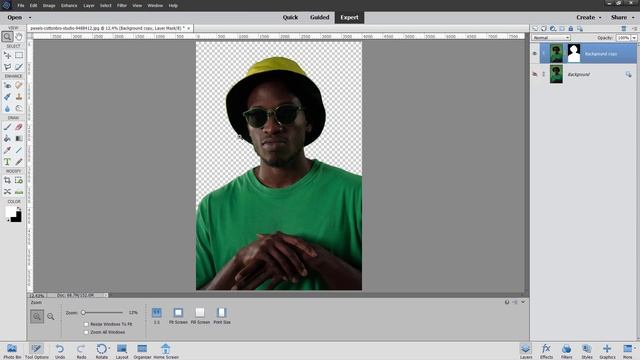The height and width of the screenshot is (360, 640).
Task: Open the File menu
Action: coord(21,6)
